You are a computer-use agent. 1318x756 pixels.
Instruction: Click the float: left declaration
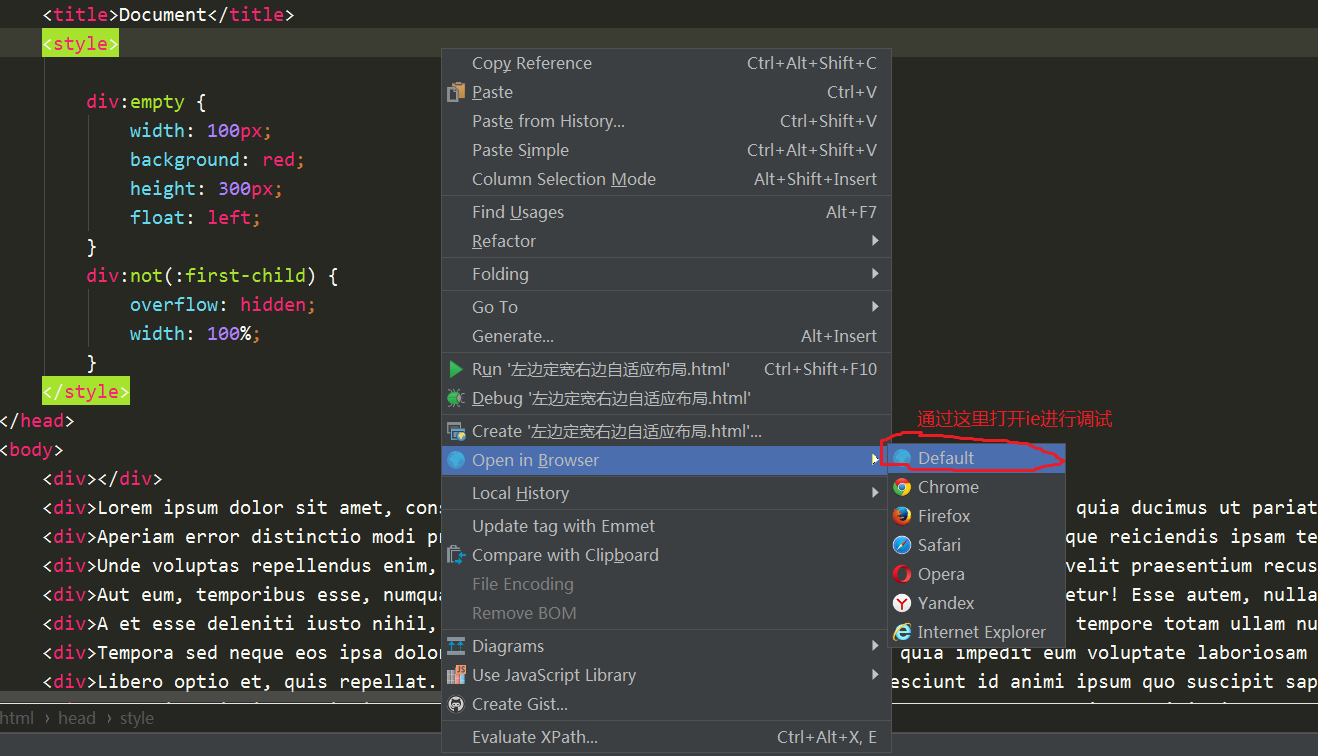click(195, 218)
